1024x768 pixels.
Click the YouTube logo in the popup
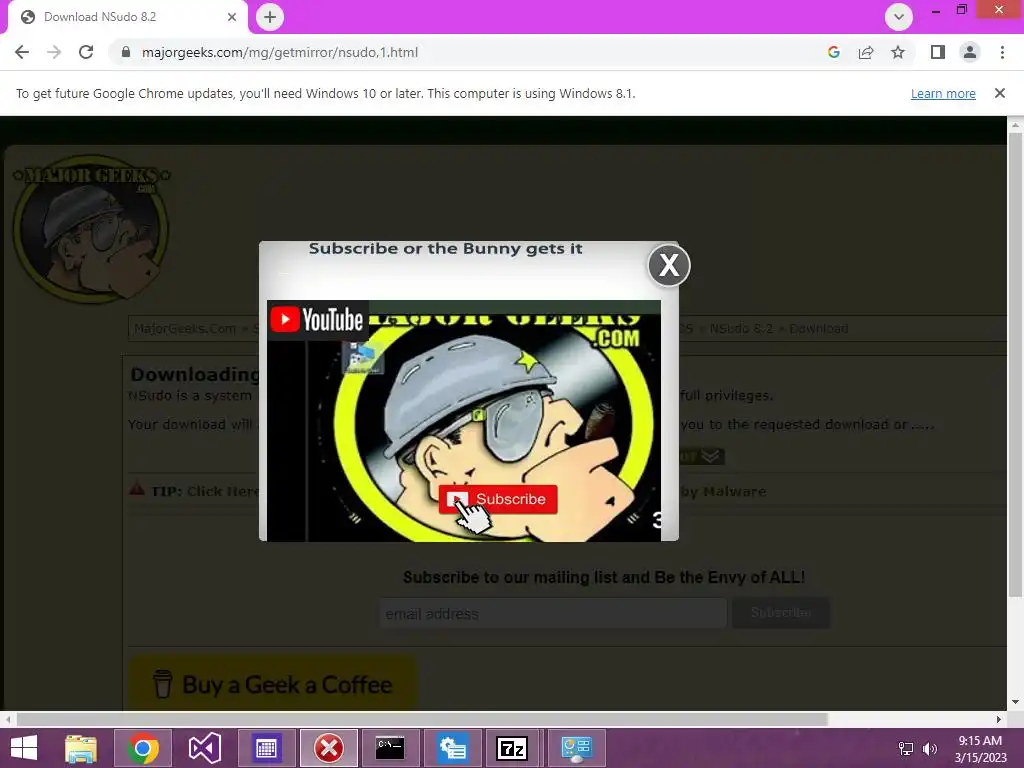[x=317, y=320]
